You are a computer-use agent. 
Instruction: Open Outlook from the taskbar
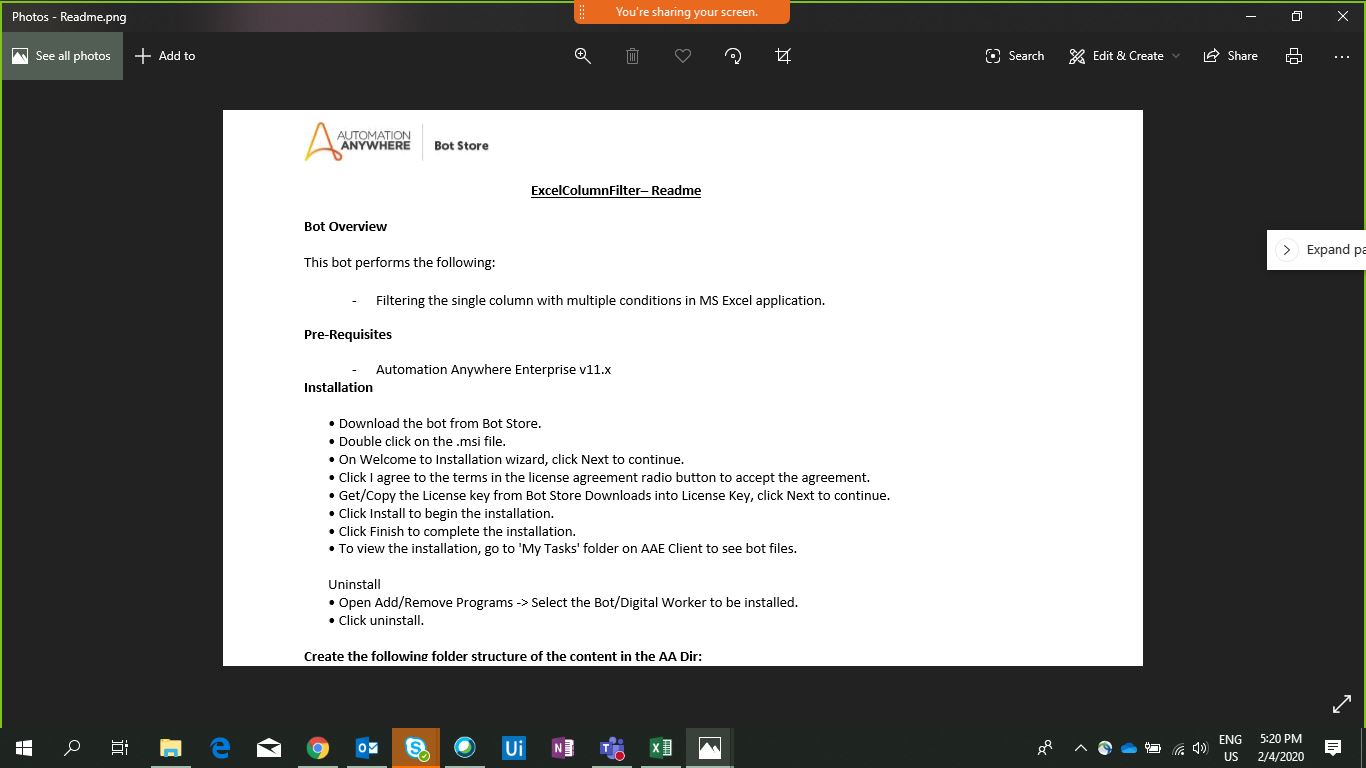coord(367,748)
